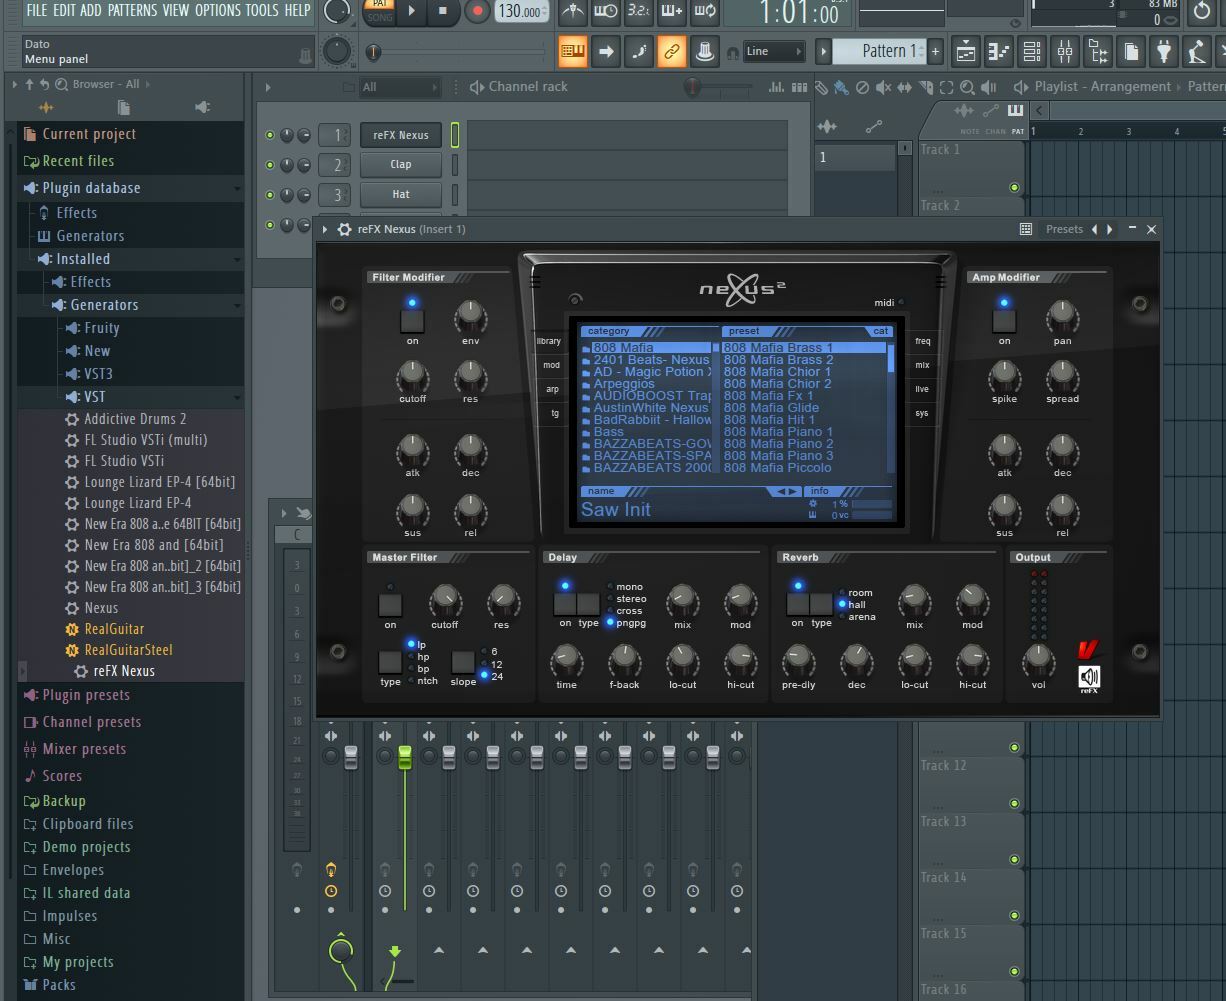Open the Browser view files icon

1097,51
